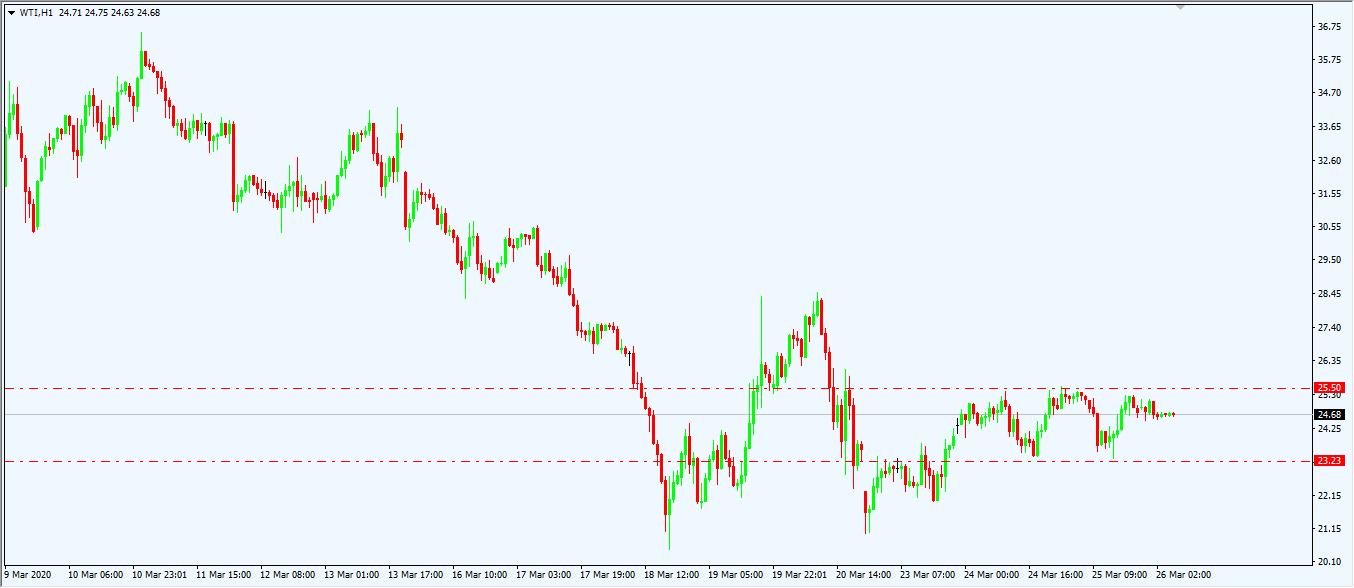This screenshot has width=1354, height=588.
Task: Click the 11 Mar 15:00 time label
Action: 223,576
